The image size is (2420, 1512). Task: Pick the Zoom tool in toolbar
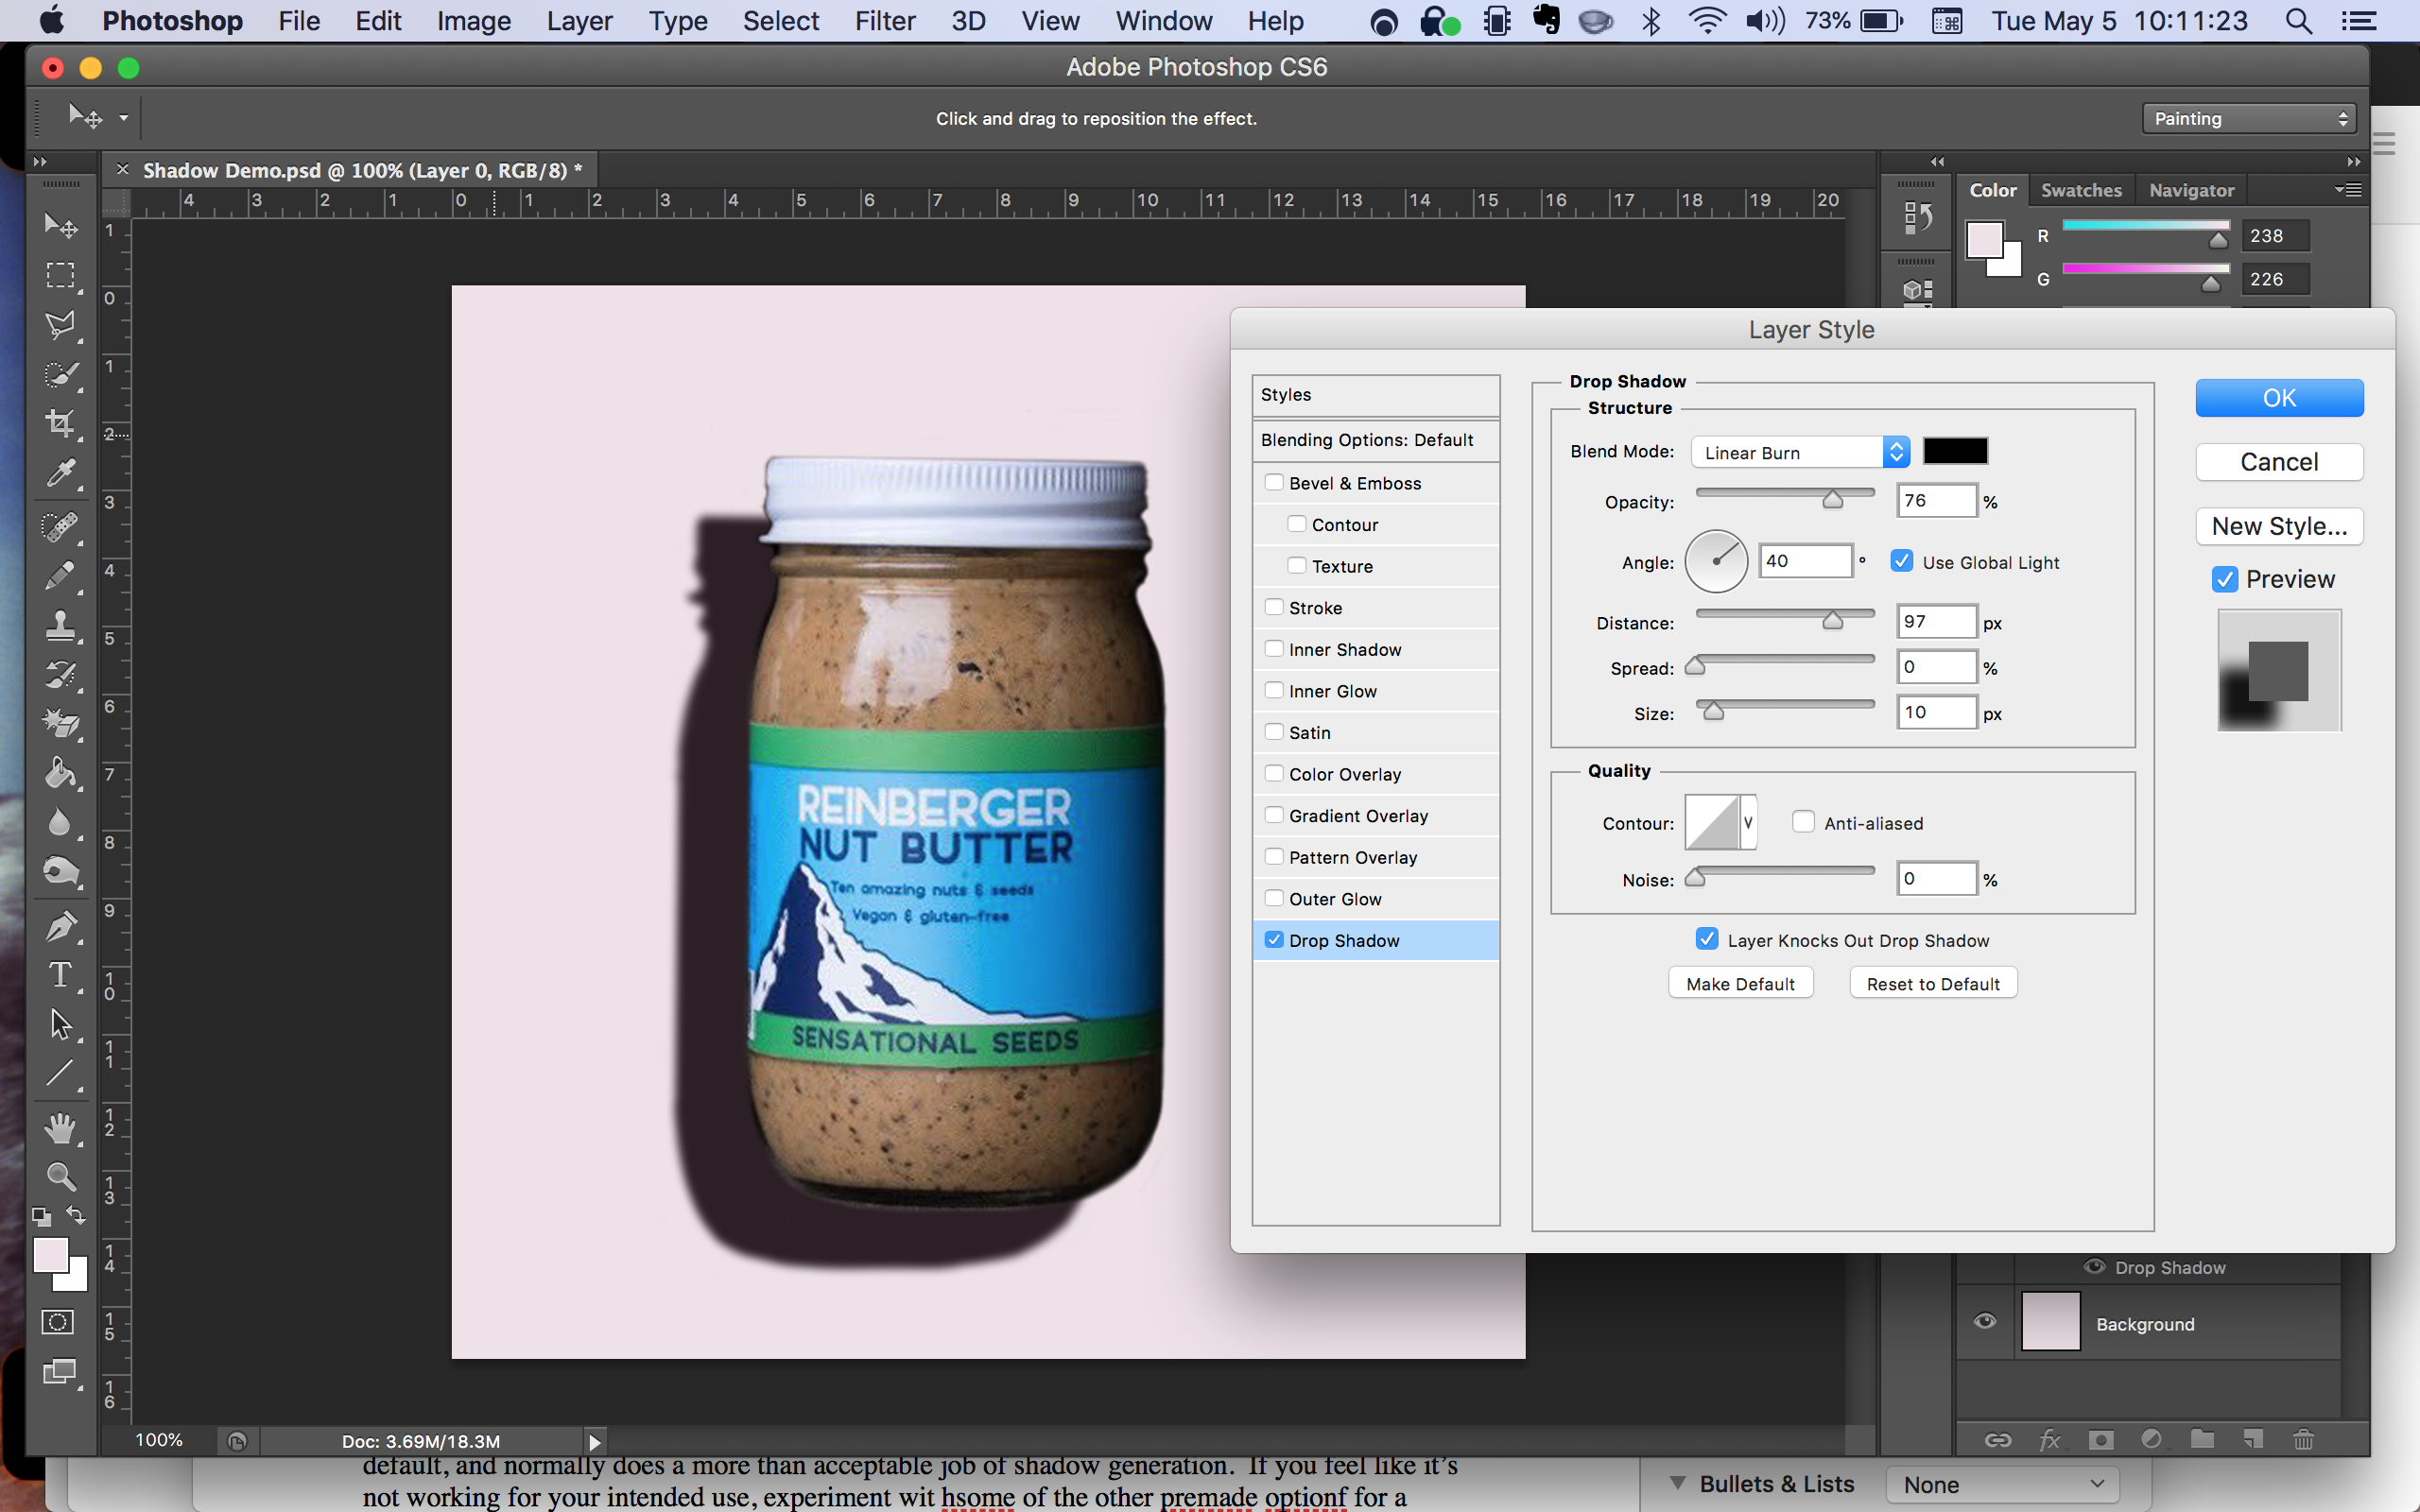pyautogui.click(x=60, y=1176)
